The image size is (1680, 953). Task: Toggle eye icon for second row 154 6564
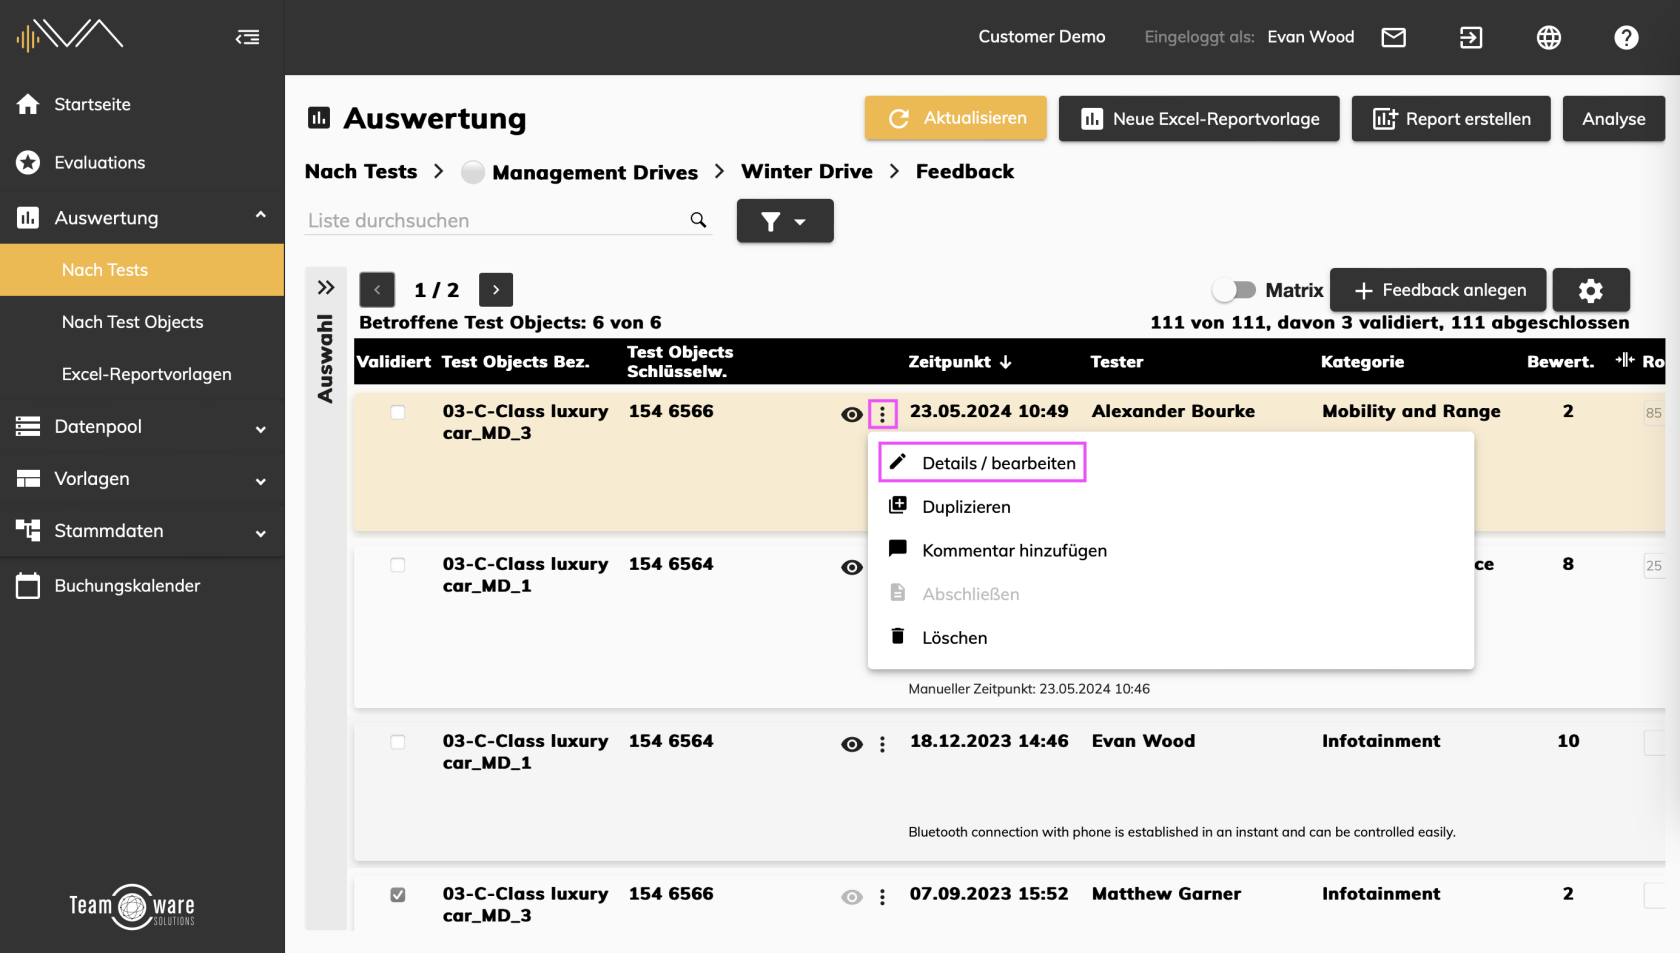(x=852, y=567)
